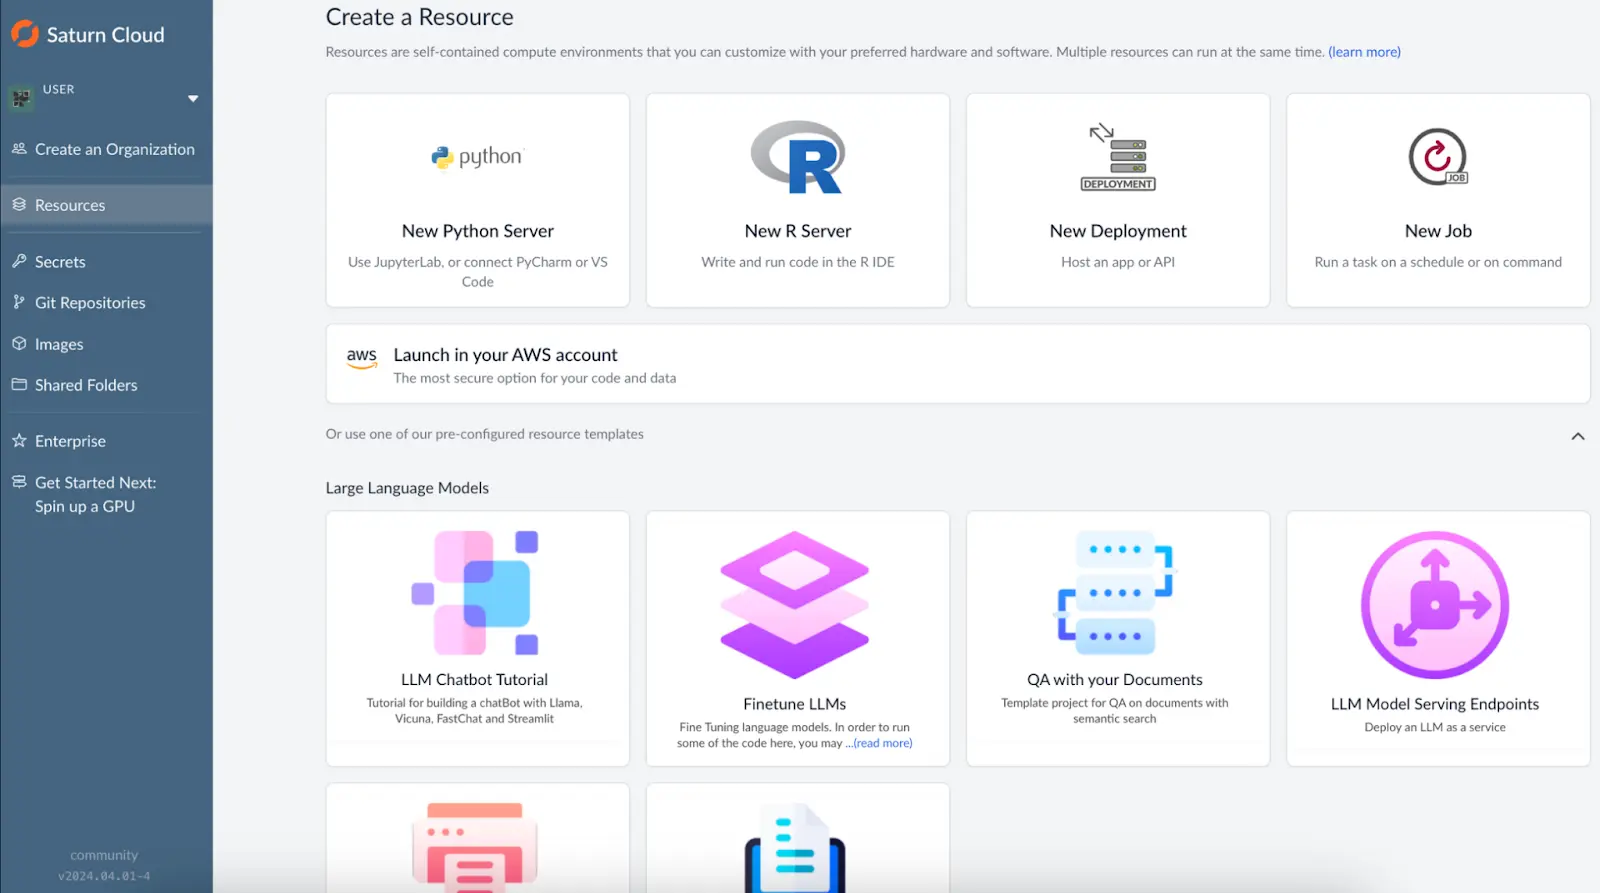The height and width of the screenshot is (893, 1600).
Task: Click the Shared Folders folder icon
Action: (19, 384)
